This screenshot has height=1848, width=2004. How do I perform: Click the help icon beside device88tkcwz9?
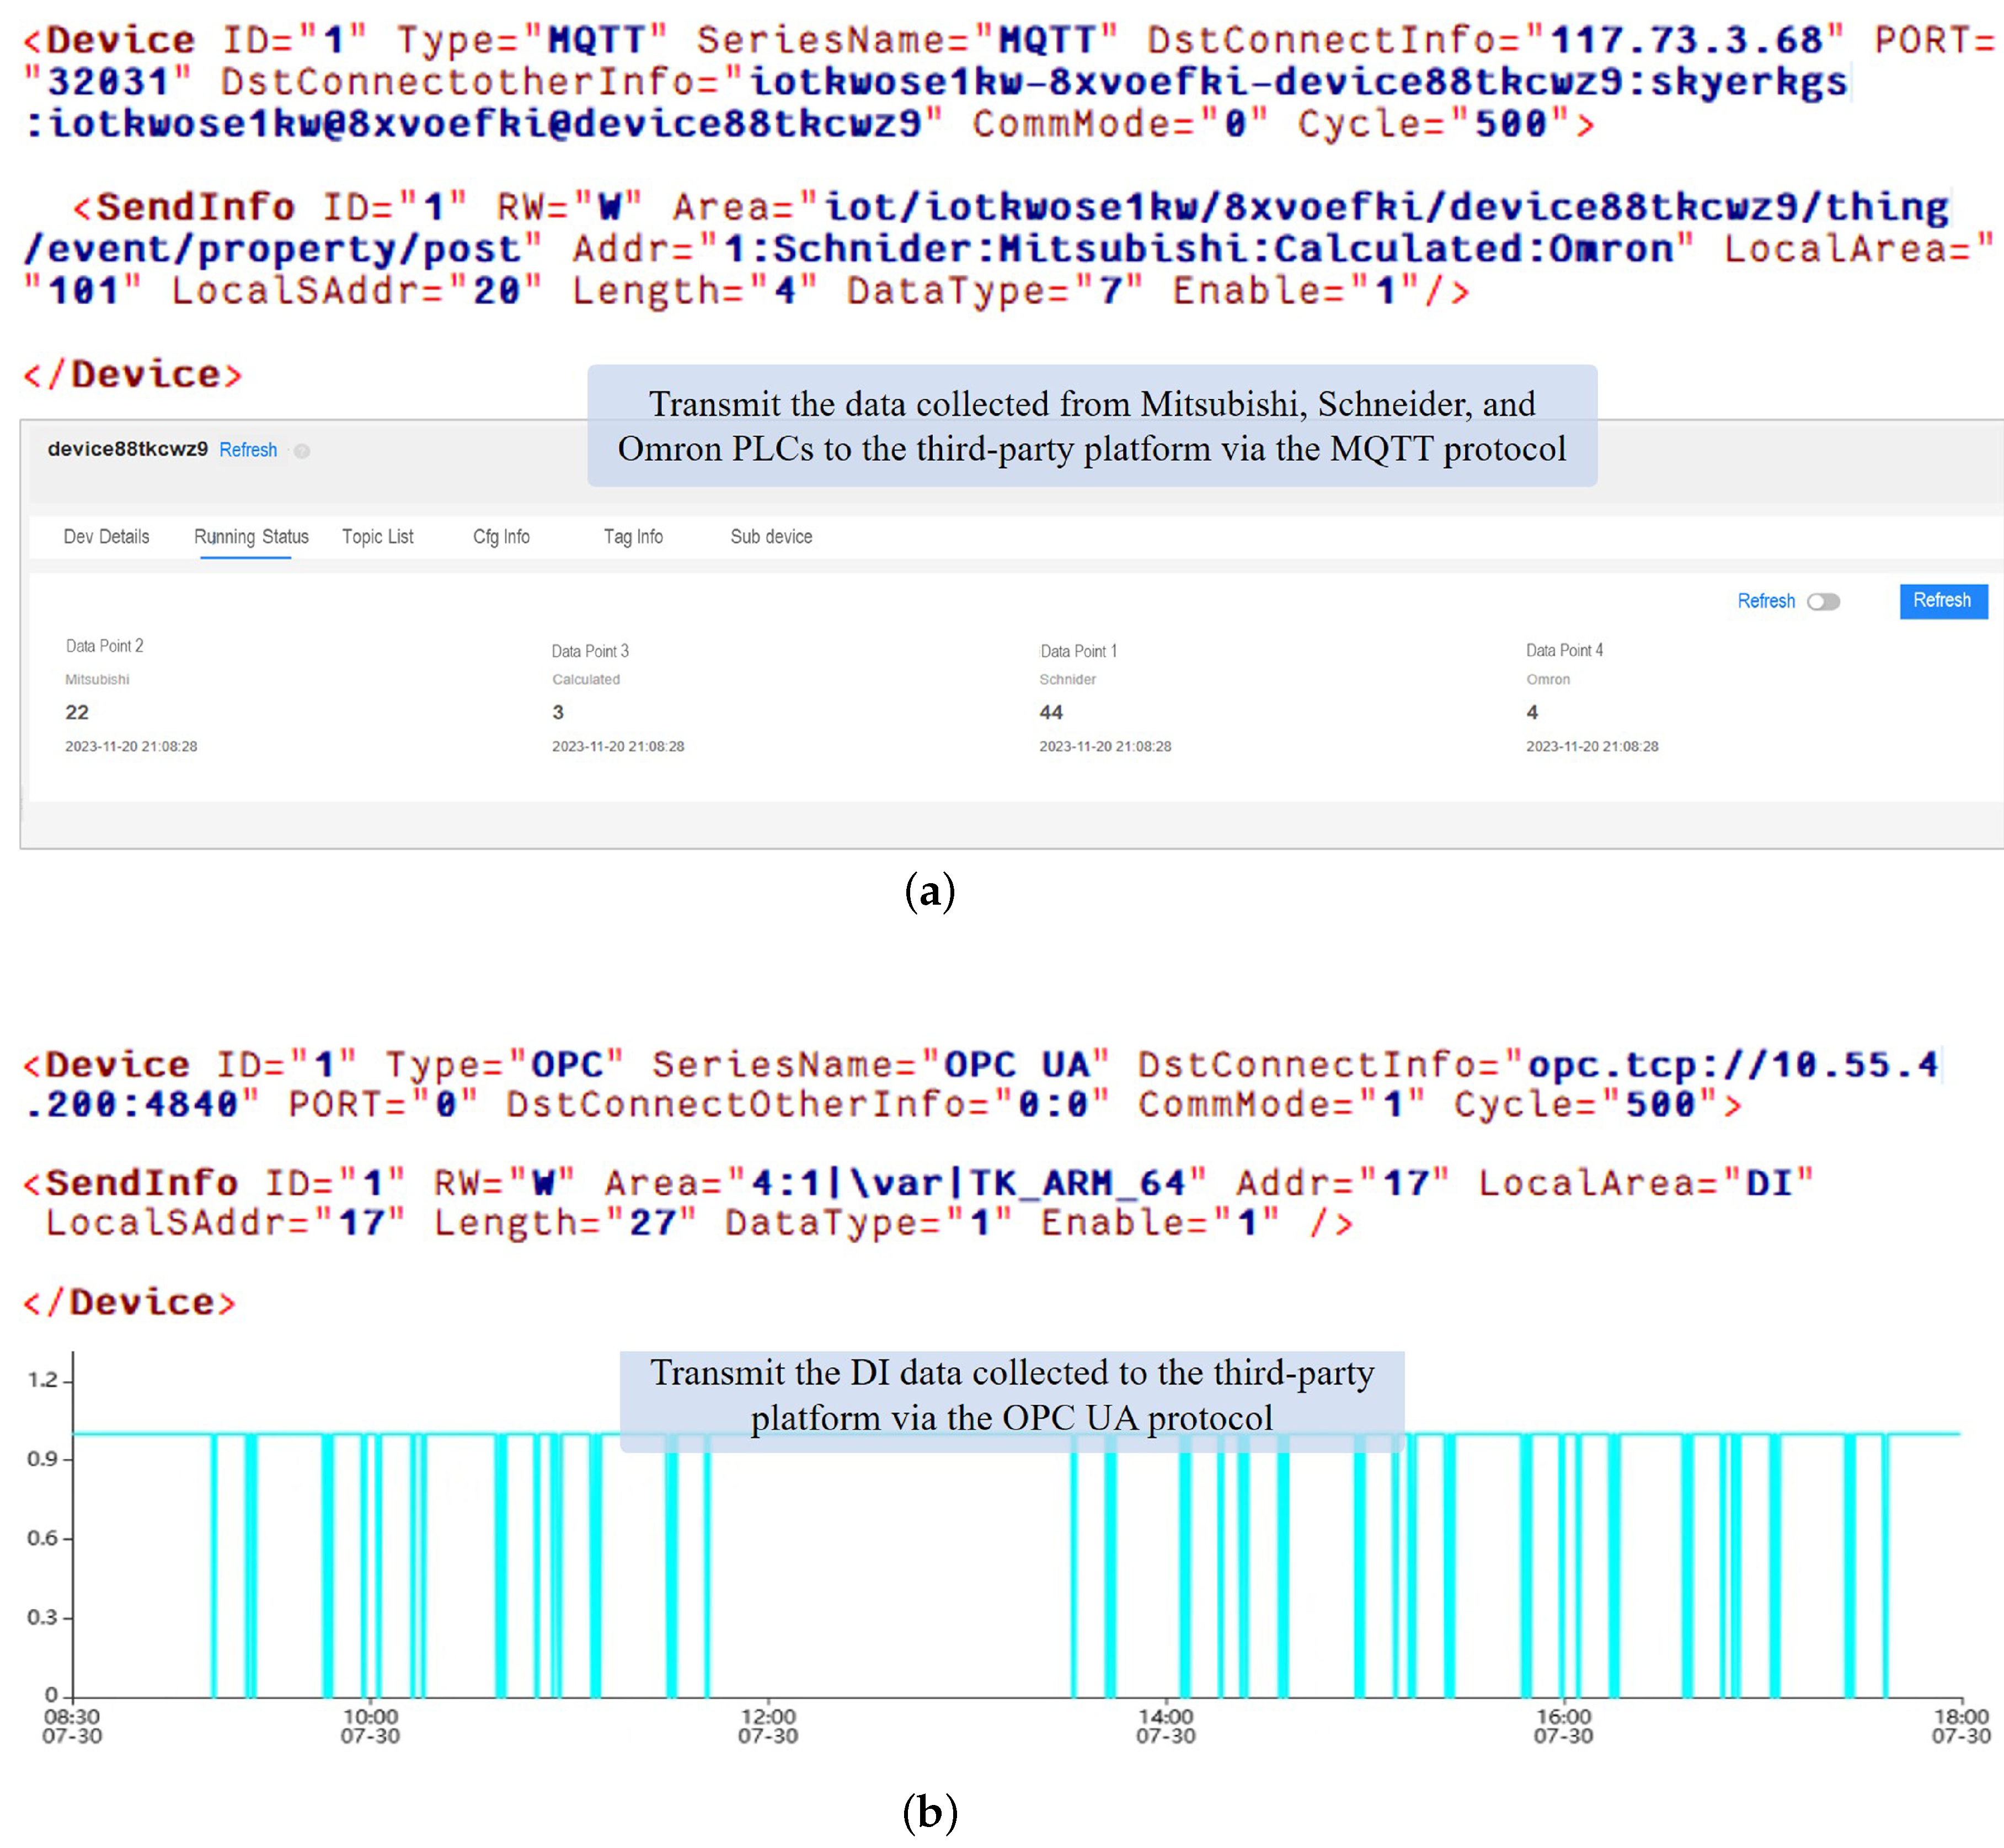coord(302,451)
